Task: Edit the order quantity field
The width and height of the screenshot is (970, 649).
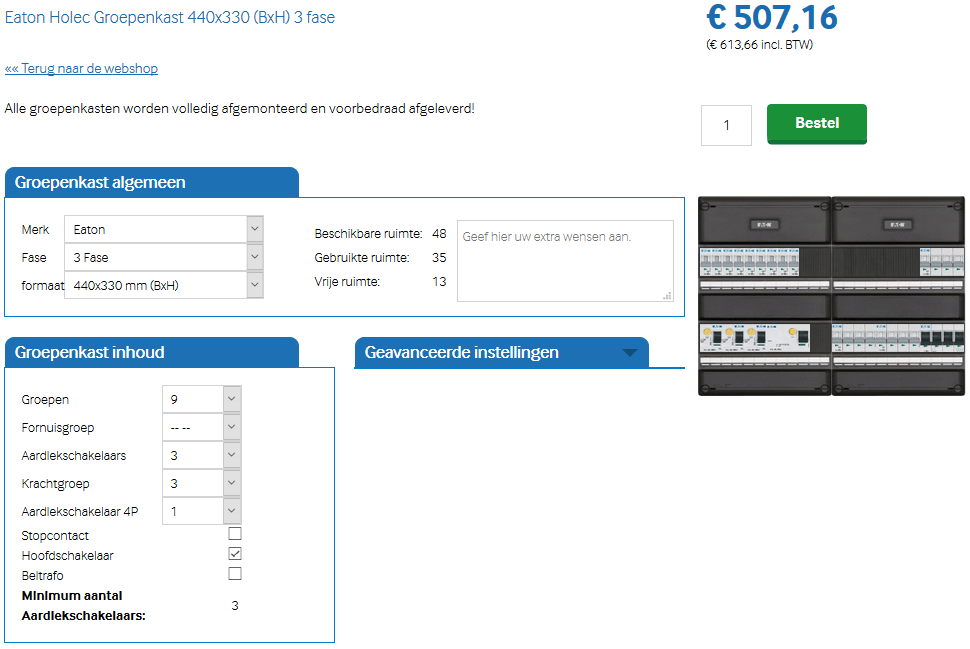Action: (726, 125)
